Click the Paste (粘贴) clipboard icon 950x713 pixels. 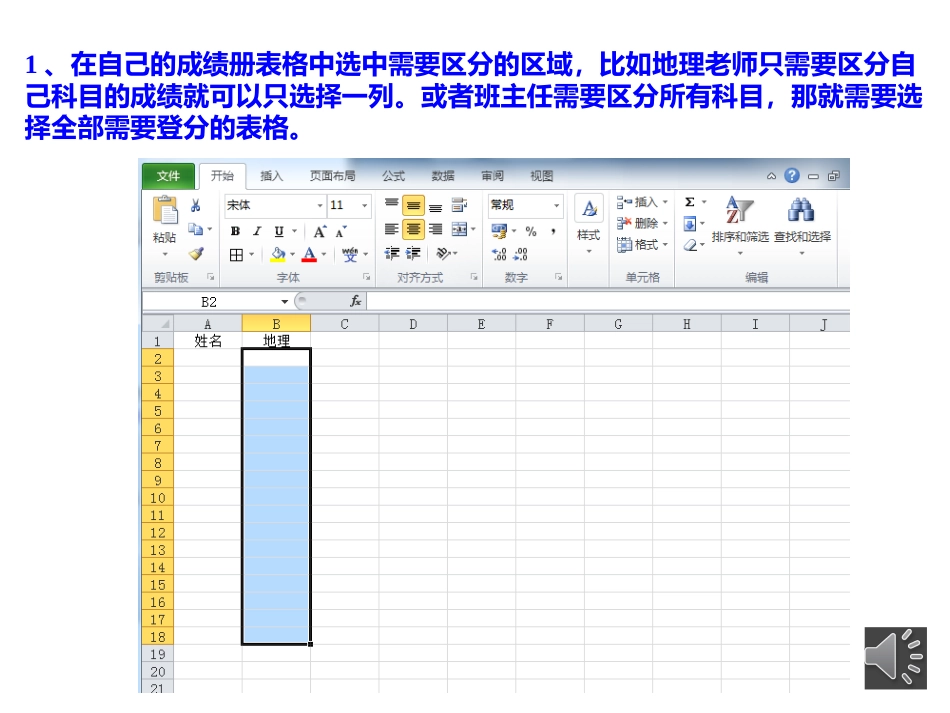pos(165,210)
